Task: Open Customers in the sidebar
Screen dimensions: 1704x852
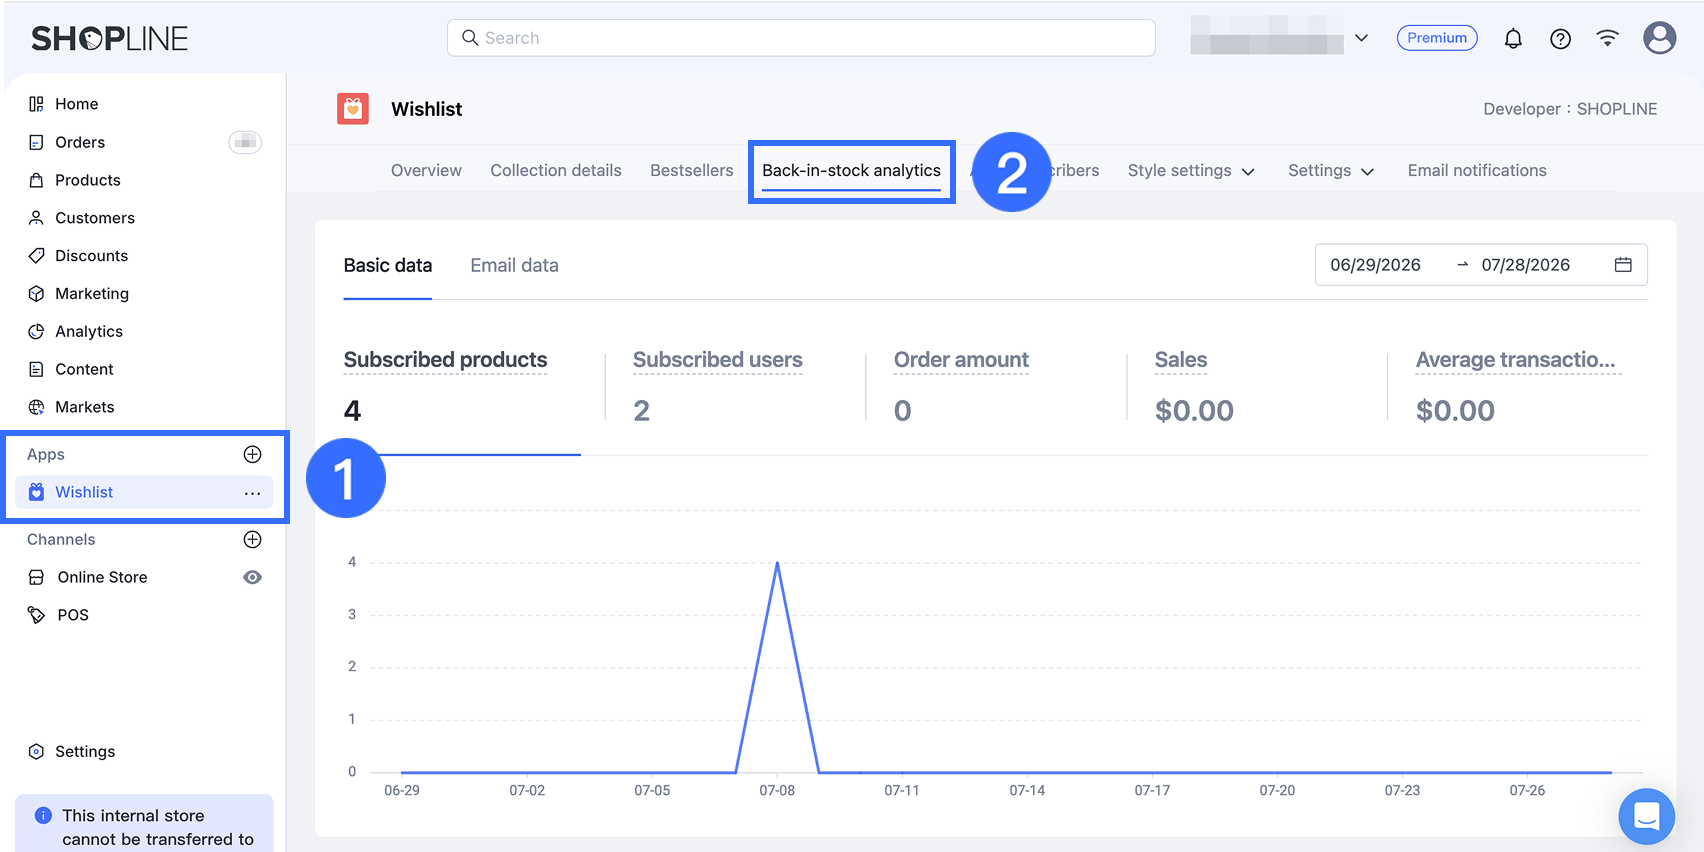Action: coord(95,218)
